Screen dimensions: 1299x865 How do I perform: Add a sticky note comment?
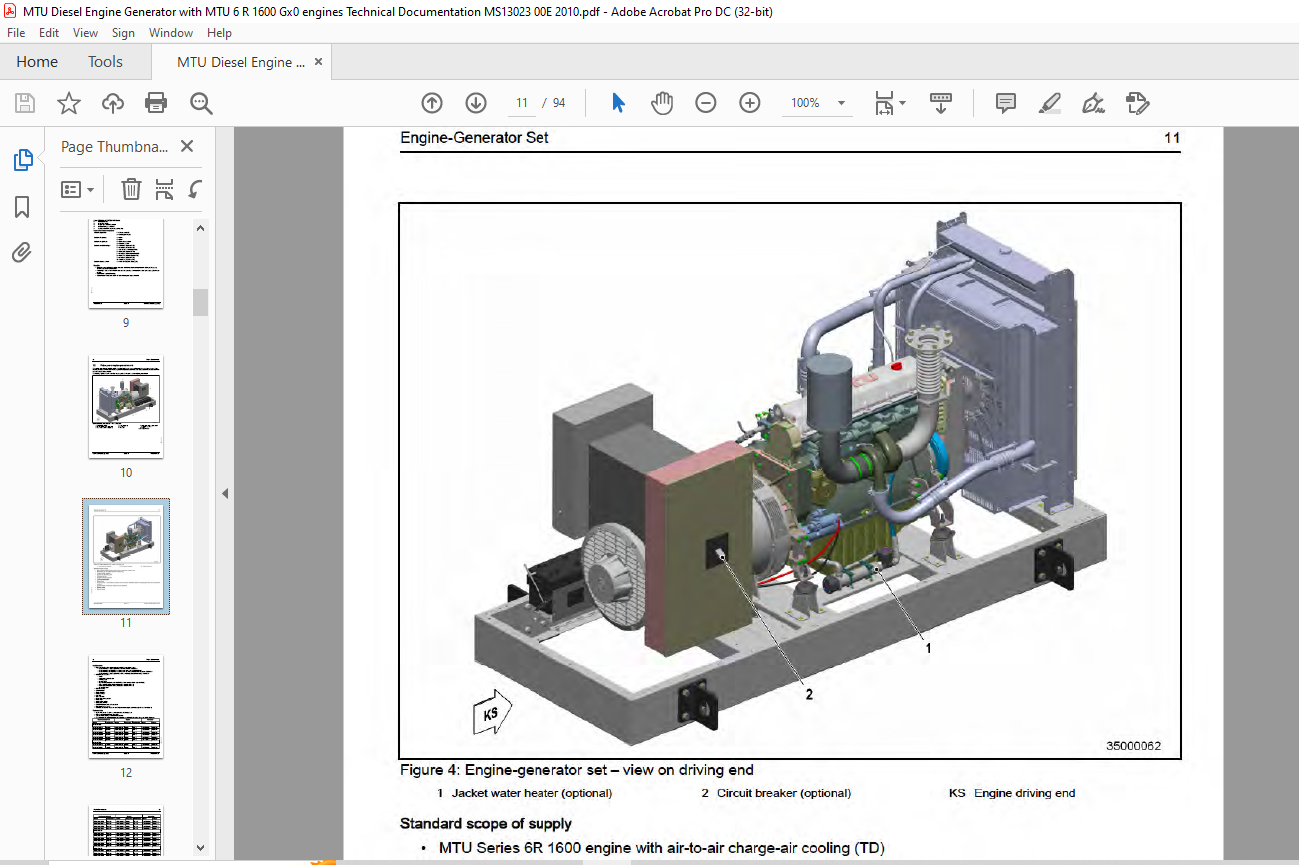(1006, 103)
